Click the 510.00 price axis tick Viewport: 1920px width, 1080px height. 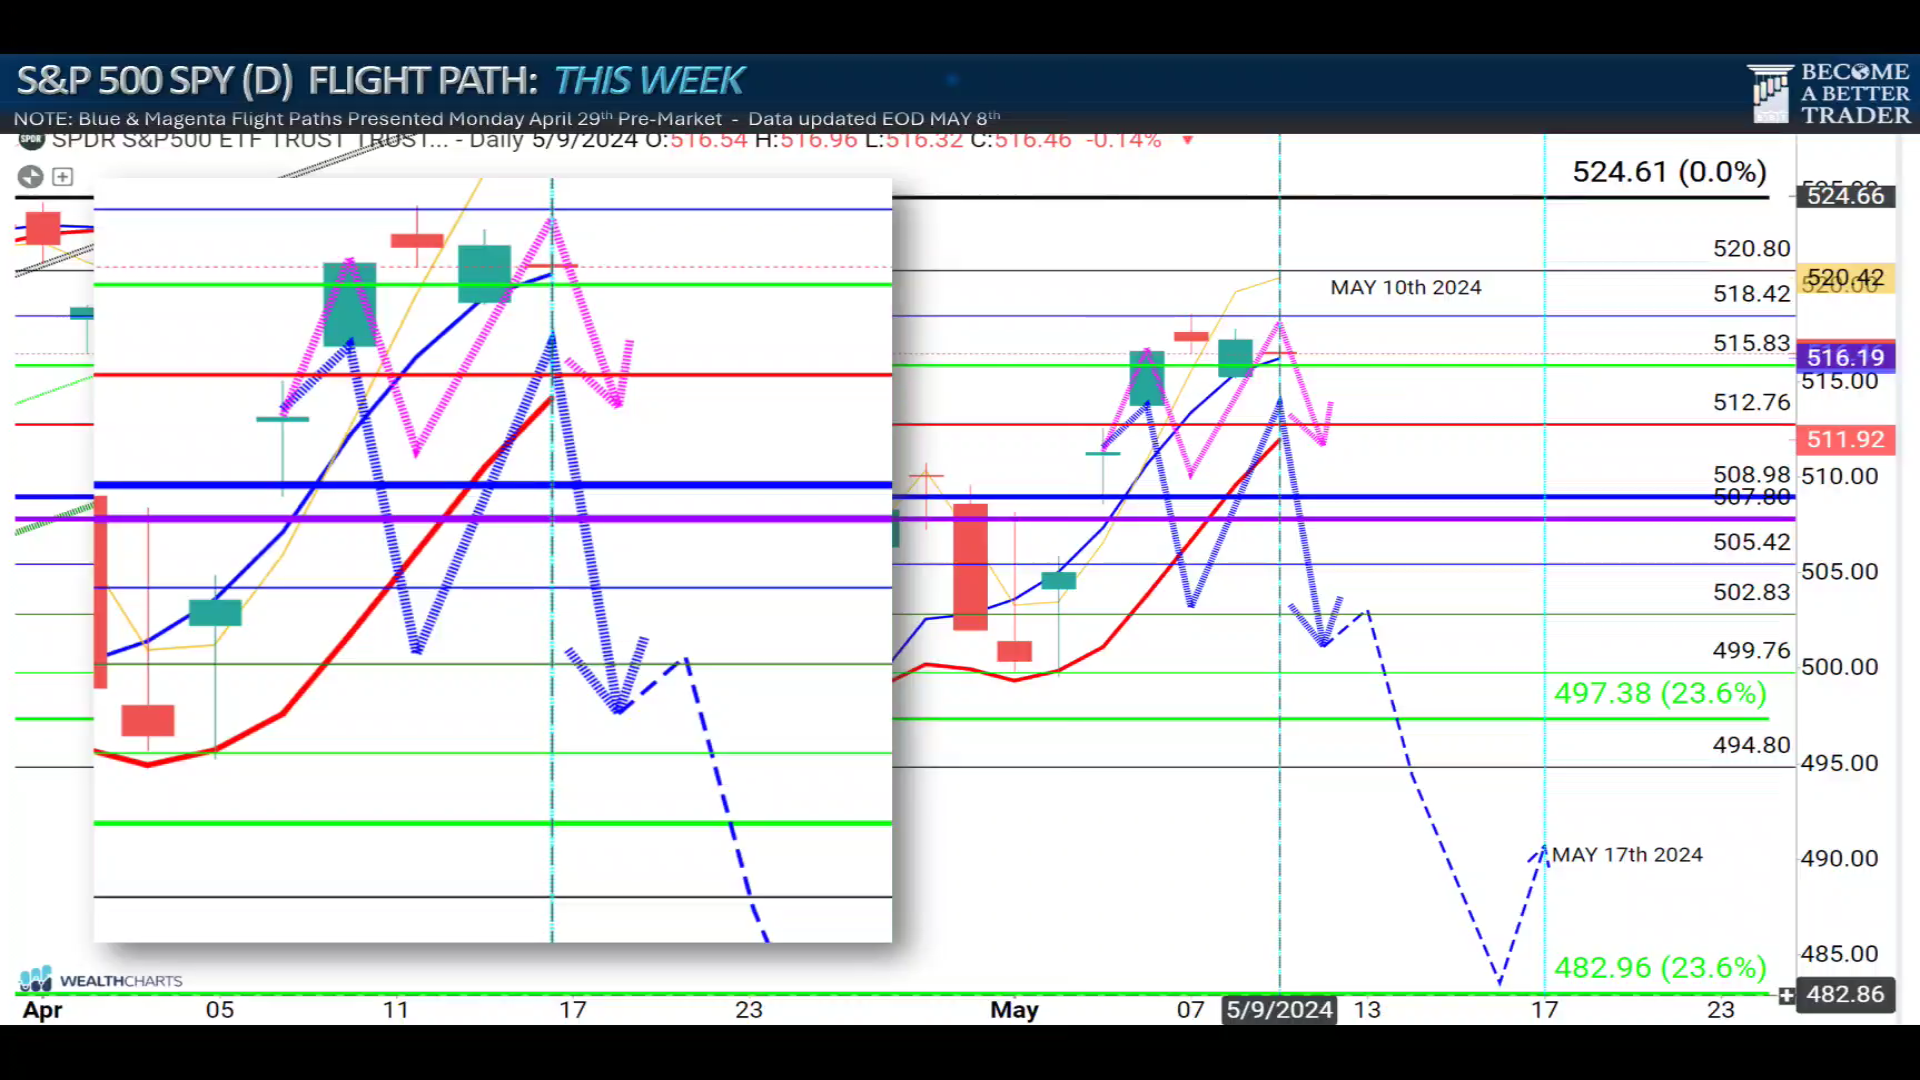1839,477
